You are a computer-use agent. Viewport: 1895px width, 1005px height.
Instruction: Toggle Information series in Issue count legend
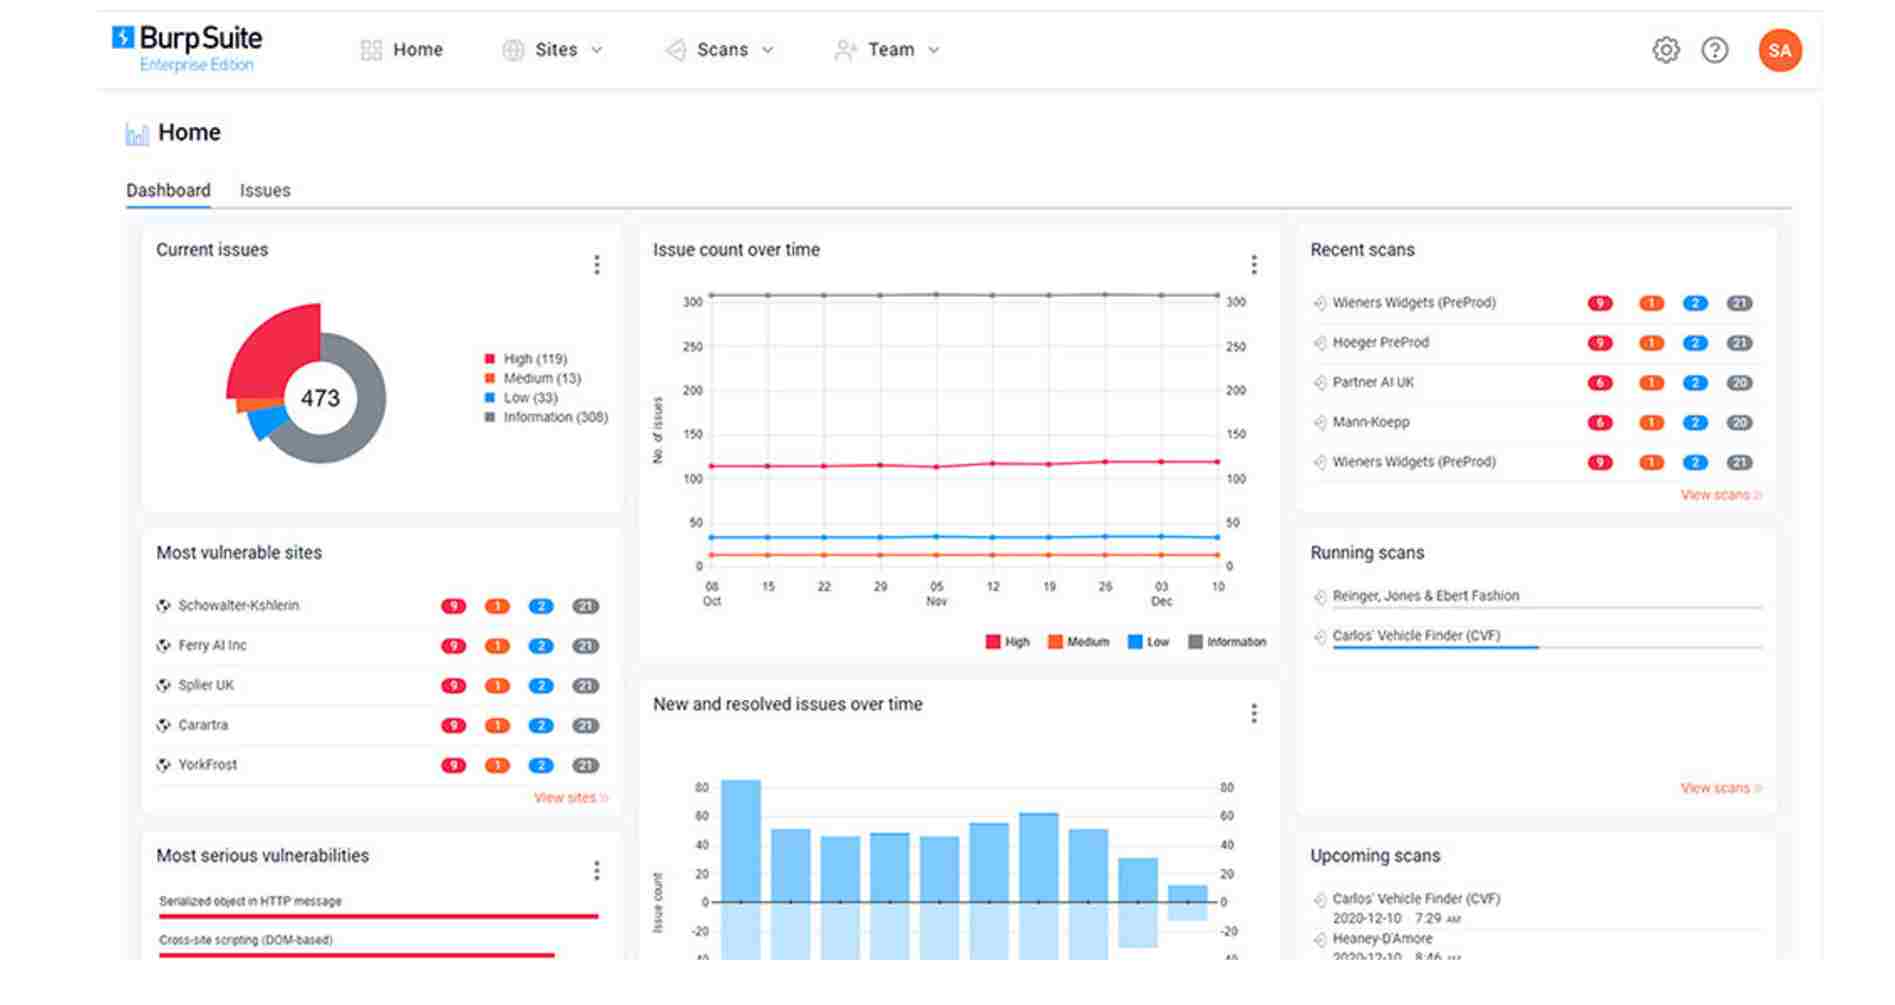coord(1227,642)
